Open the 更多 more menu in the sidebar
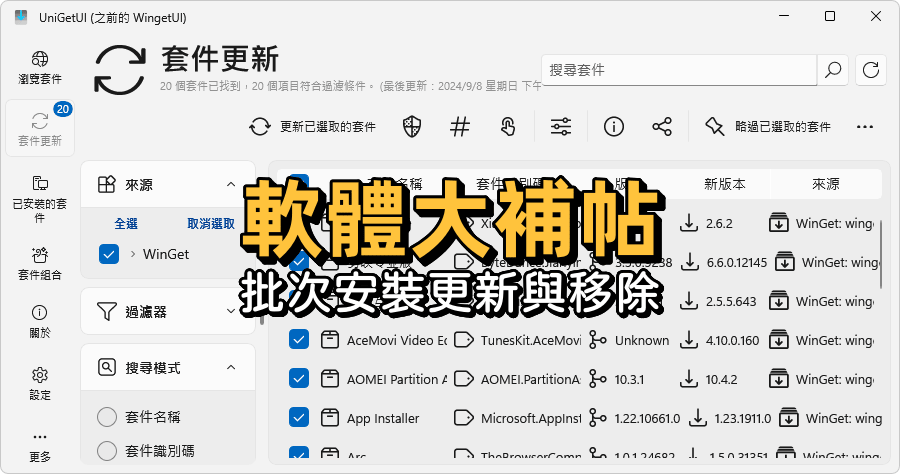This screenshot has width=900, height=474. (40, 446)
